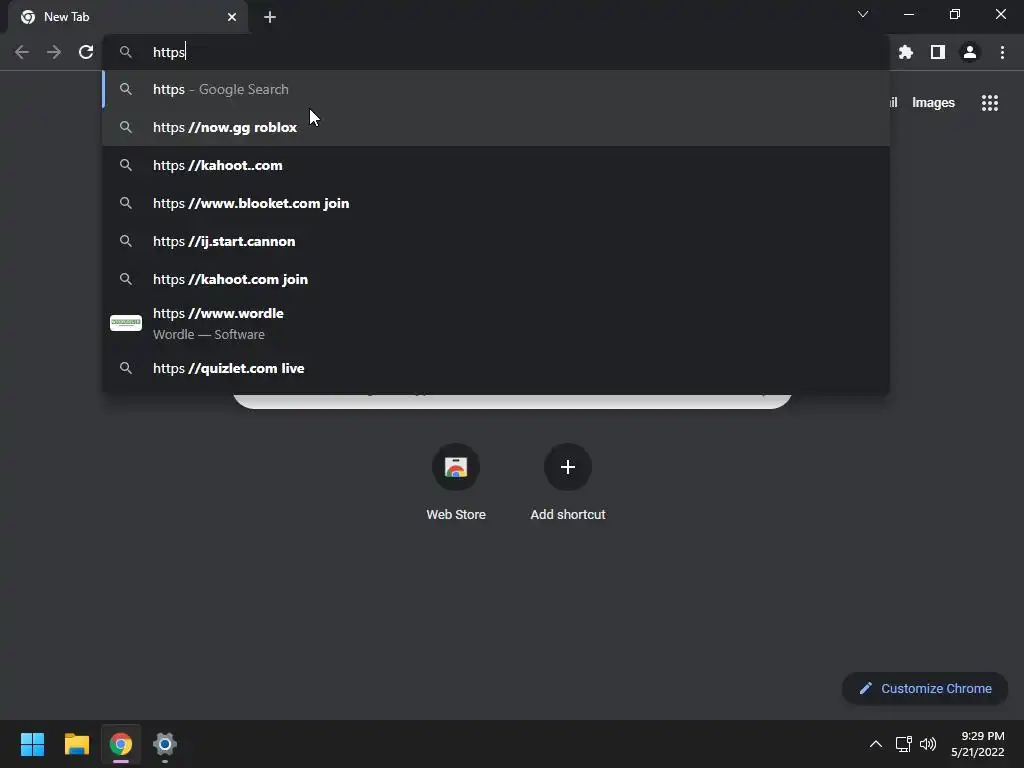Select suggestion https //www.blooket.com join
The image size is (1024, 768).
coord(496,203)
